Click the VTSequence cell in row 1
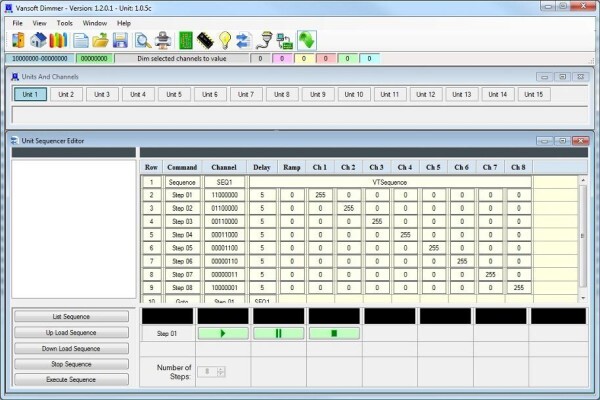Screen dimensions: 600x400 coord(390,182)
